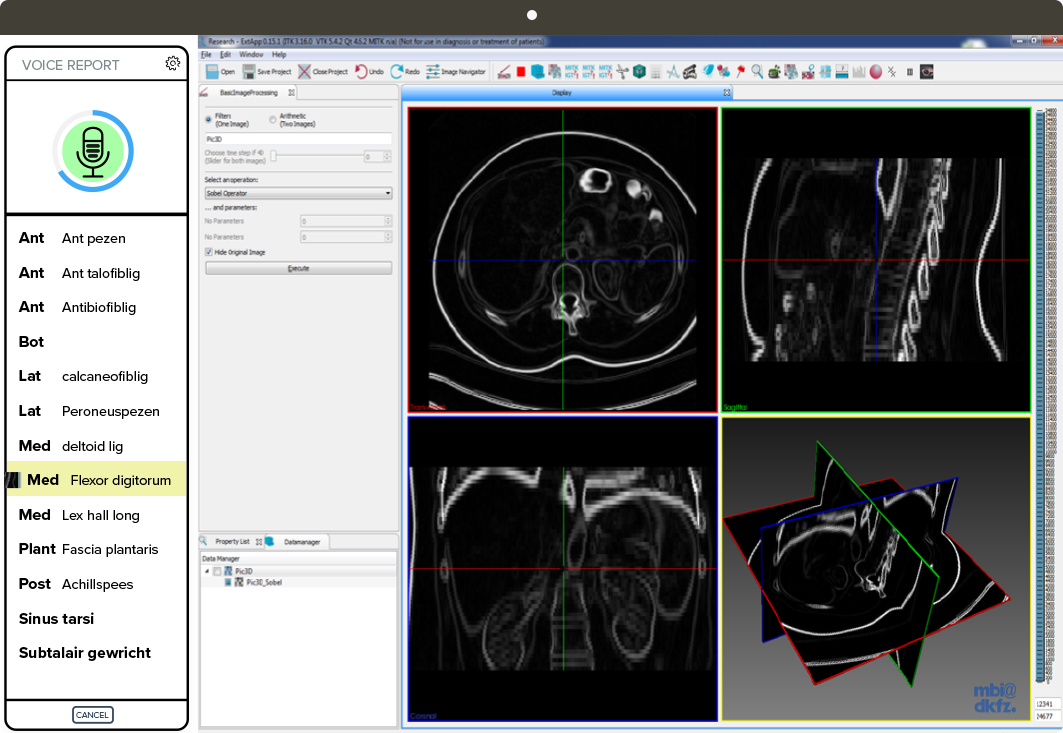Click the time step slider handle
This screenshot has height=733, width=1063.
click(x=274, y=156)
